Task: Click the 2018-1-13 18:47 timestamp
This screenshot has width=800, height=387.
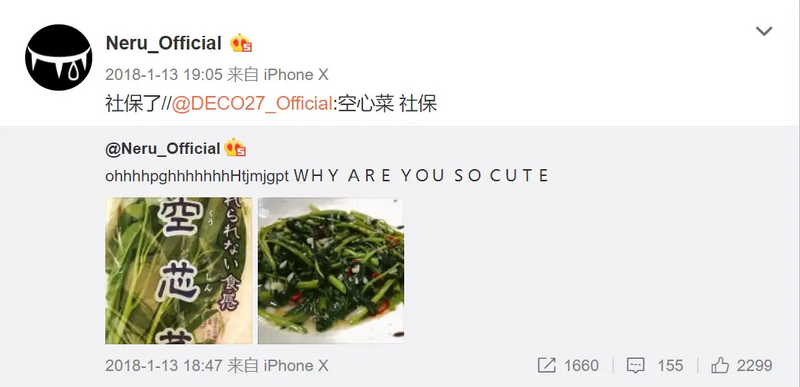Action: pos(164,366)
